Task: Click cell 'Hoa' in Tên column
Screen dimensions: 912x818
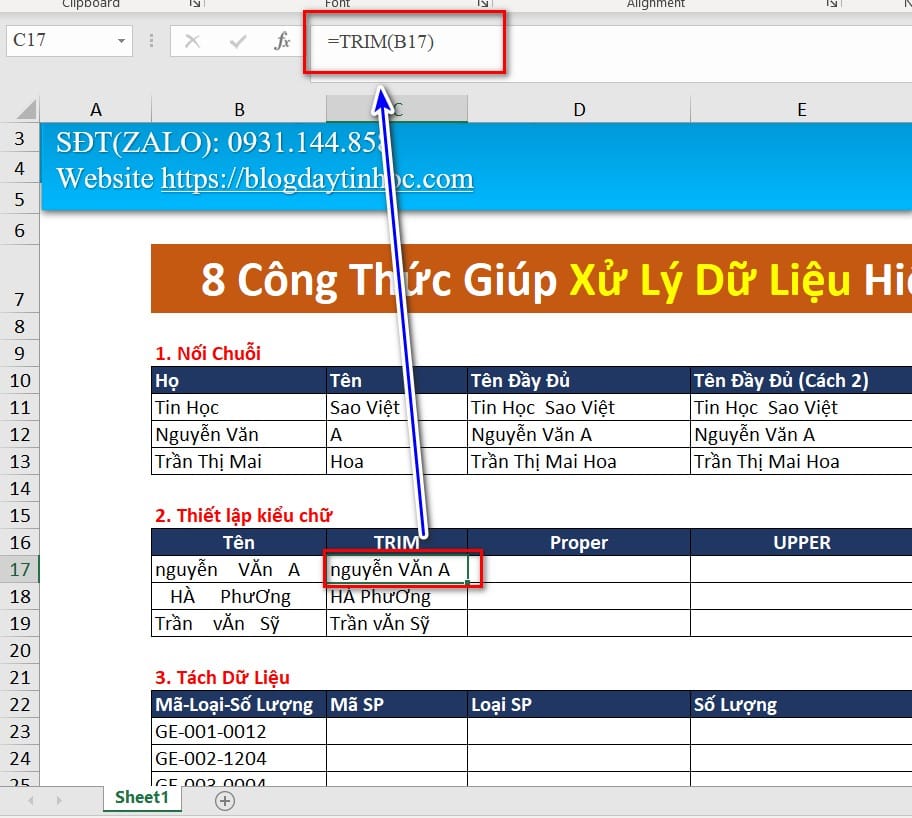Action: tap(397, 461)
